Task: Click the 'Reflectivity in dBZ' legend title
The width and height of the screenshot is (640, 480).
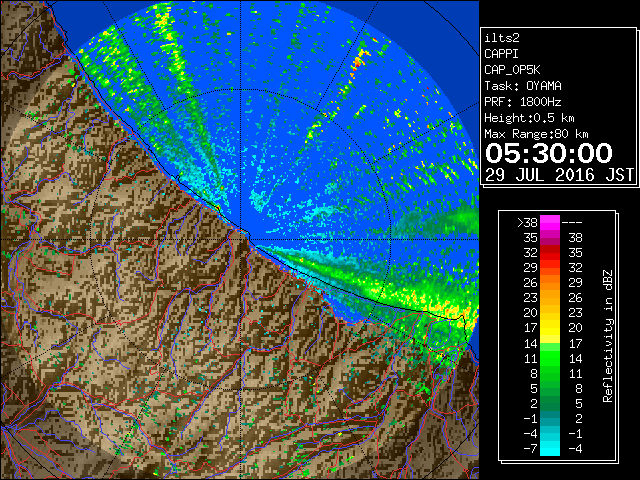Action: click(x=608, y=336)
